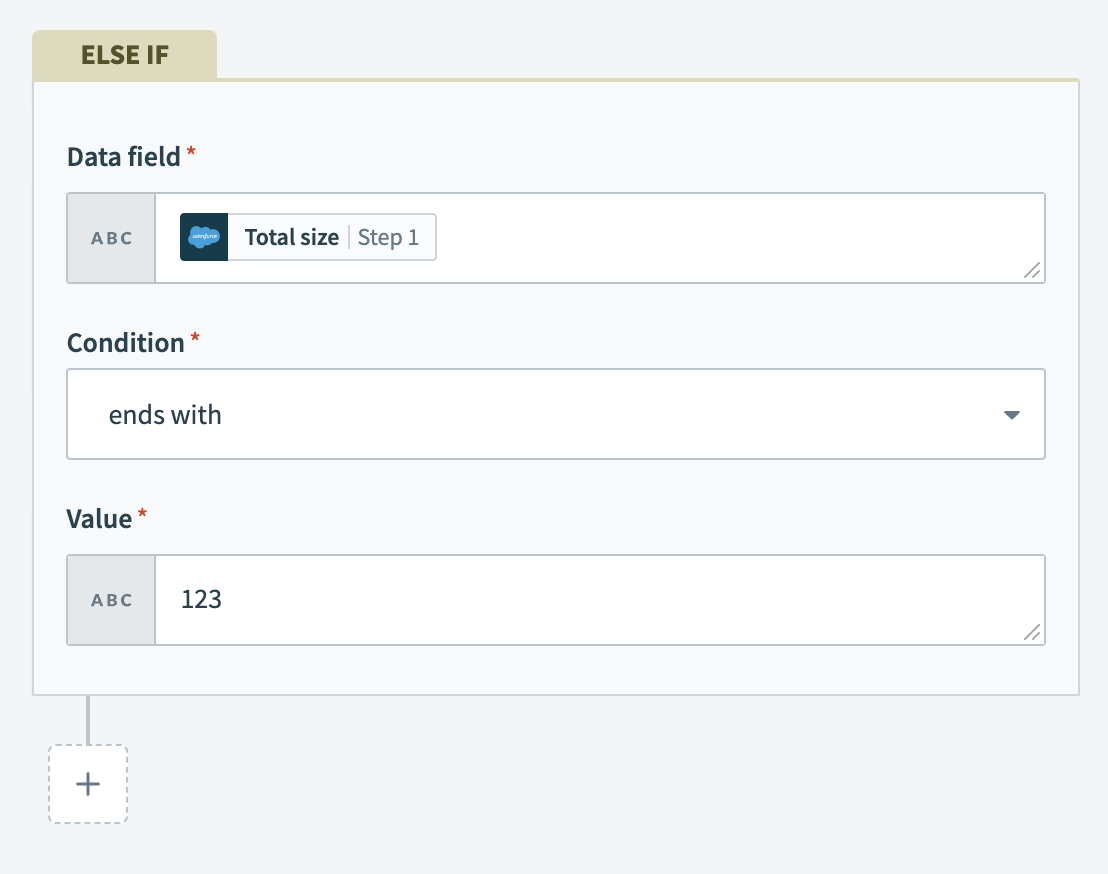Select the Total size data pill
1108x874 pixels.
[293, 237]
